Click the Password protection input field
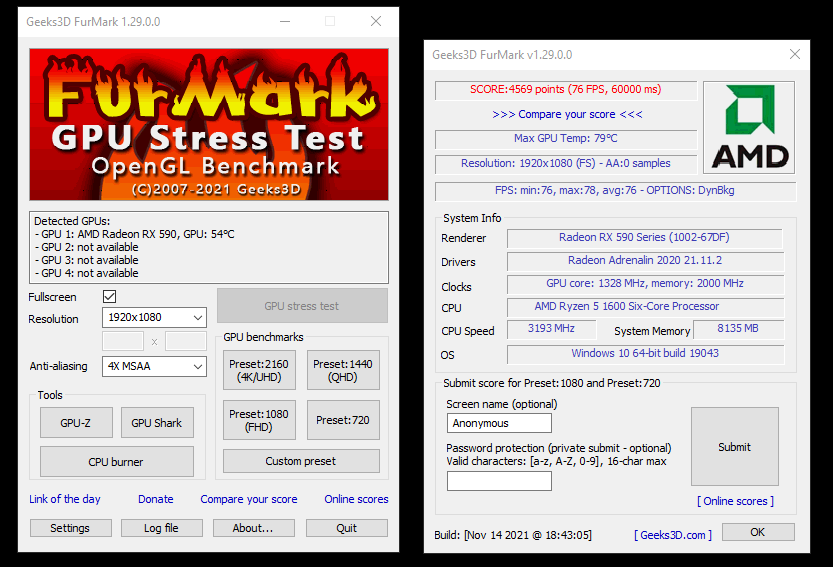 pyautogui.click(x=499, y=481)
